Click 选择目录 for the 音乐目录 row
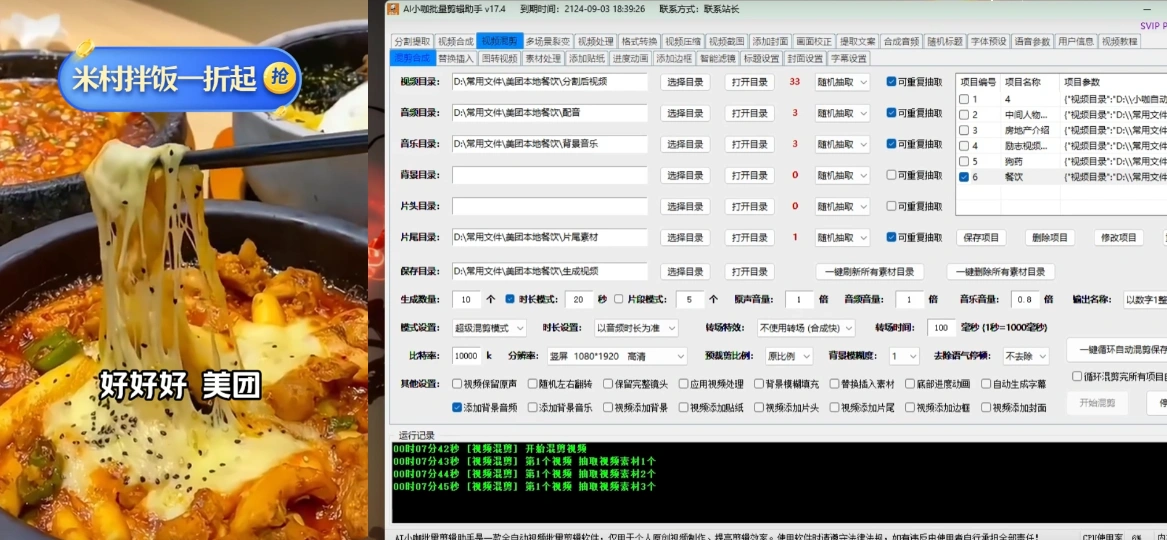 click(x=685, y=144)
